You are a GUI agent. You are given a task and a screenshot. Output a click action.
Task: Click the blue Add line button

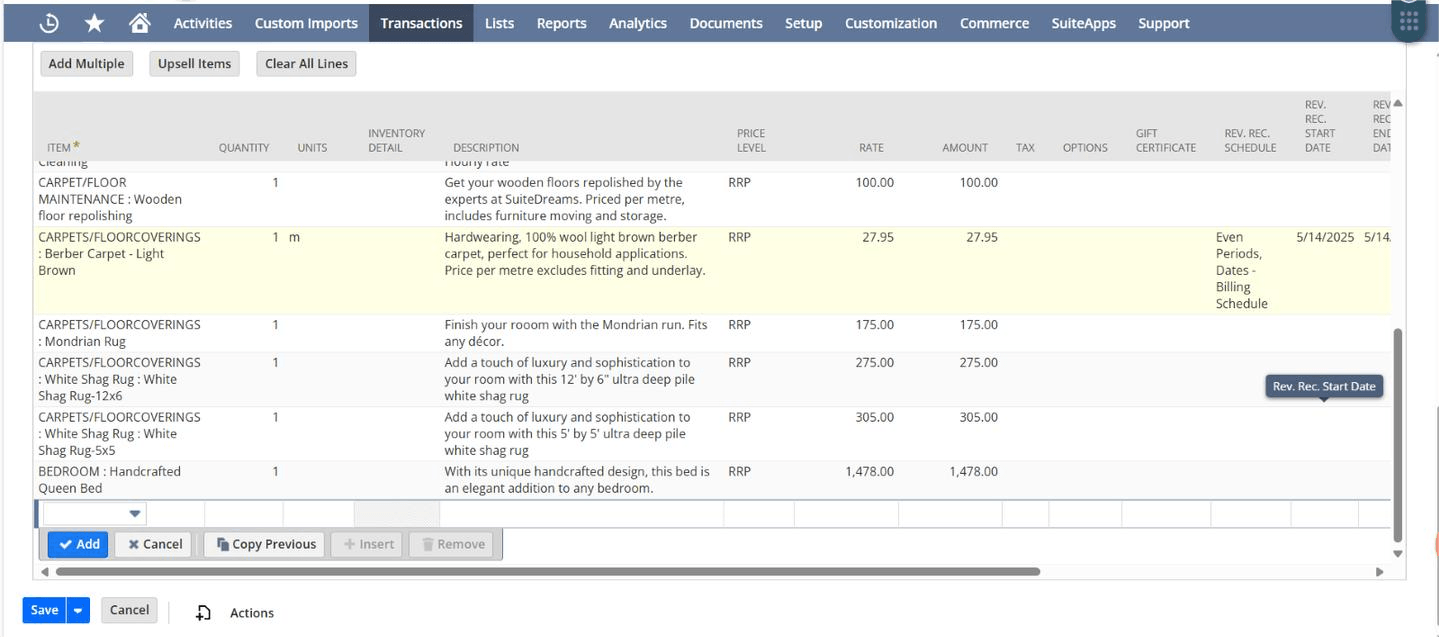point(78,544)
